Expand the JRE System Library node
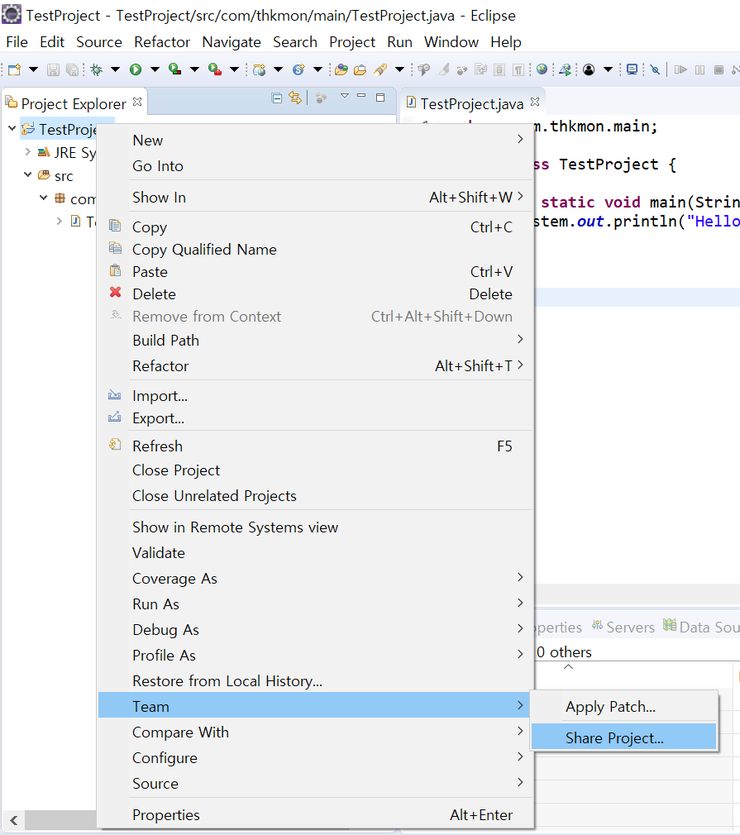 pyautogui.click(x=28, y=153)
